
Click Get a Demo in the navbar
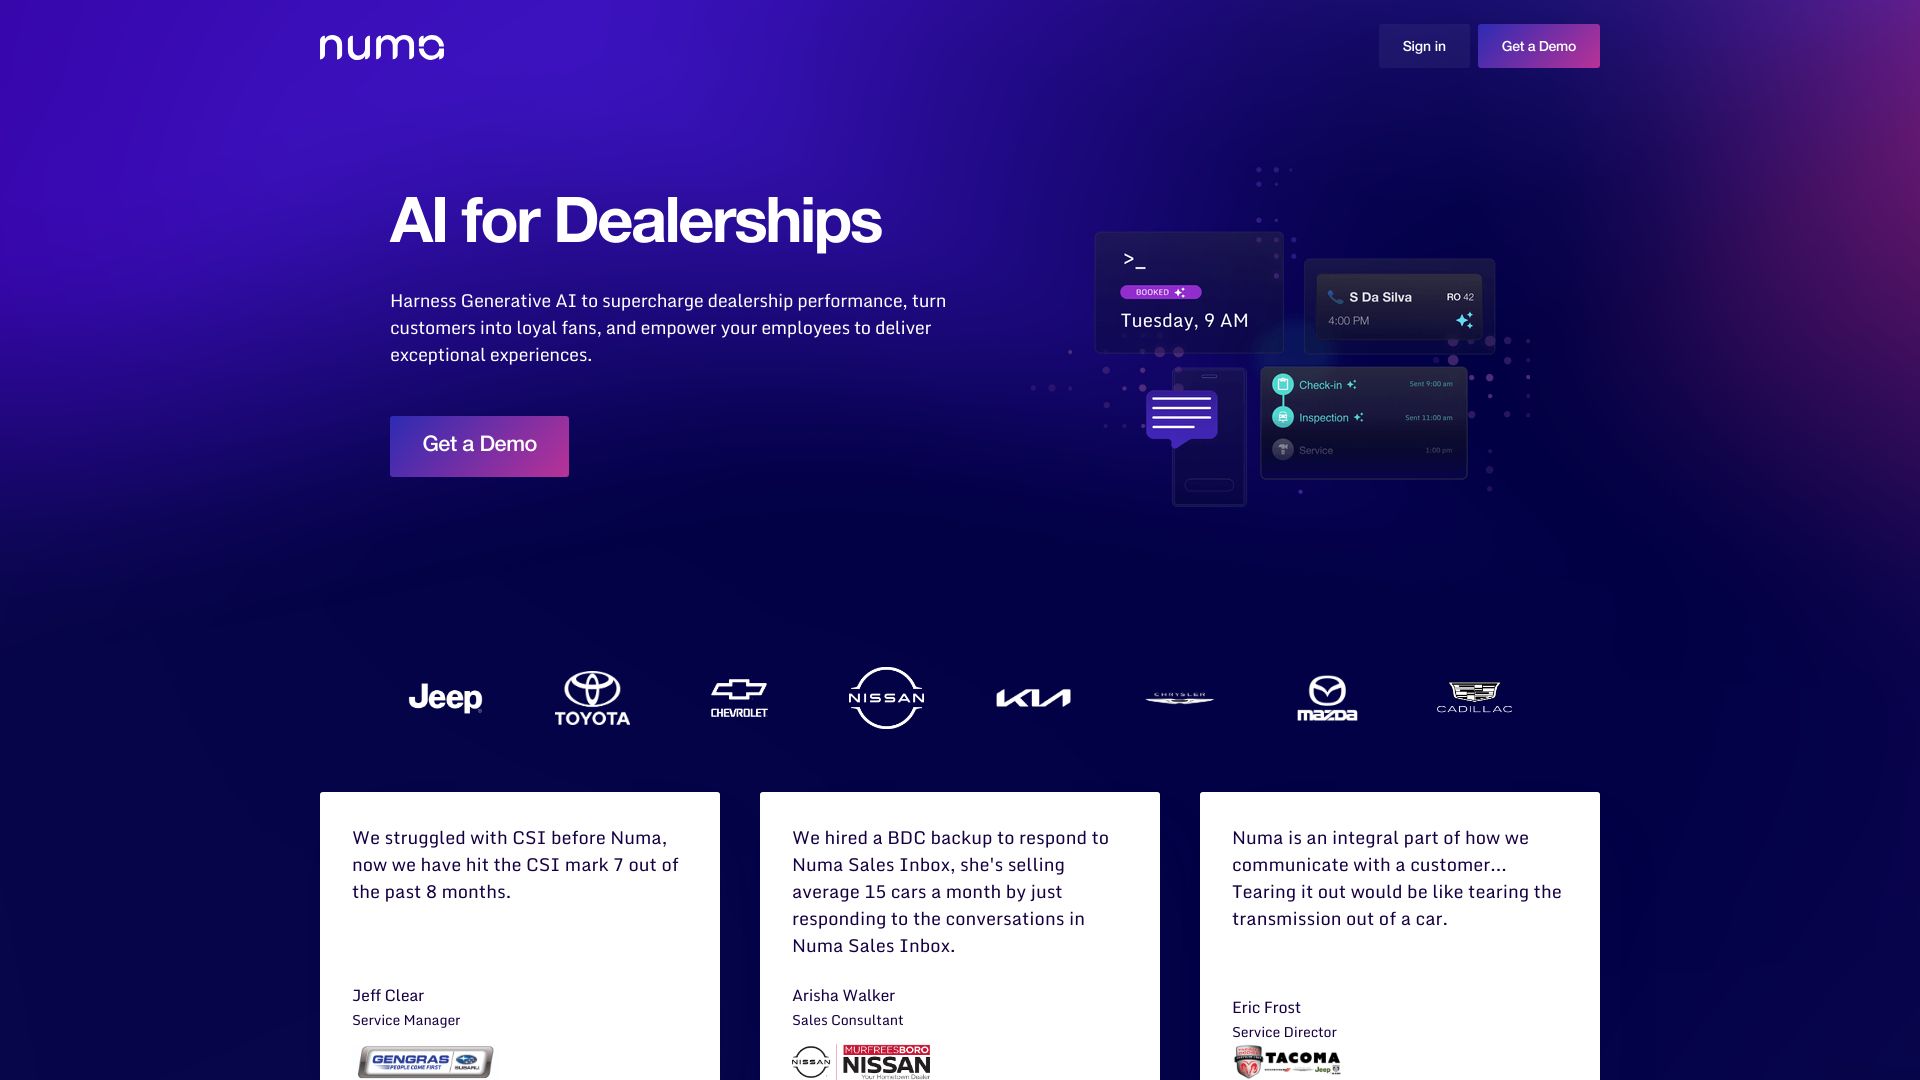(1539, 46)
